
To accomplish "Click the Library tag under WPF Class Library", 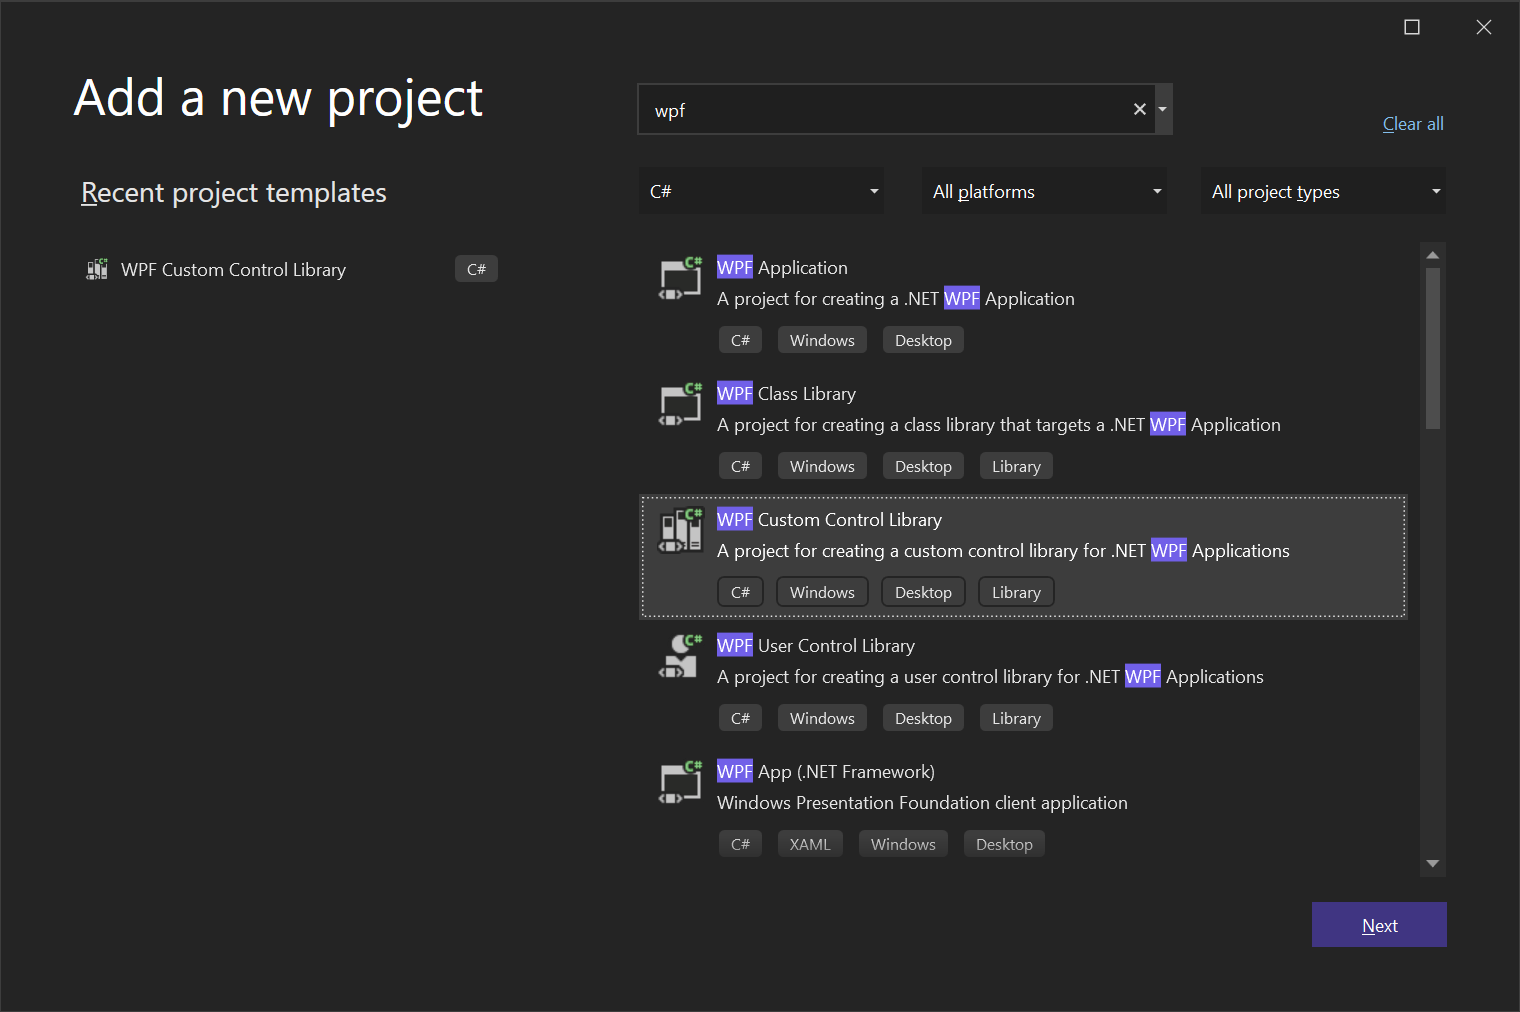I will click(x=1016, y=466).
